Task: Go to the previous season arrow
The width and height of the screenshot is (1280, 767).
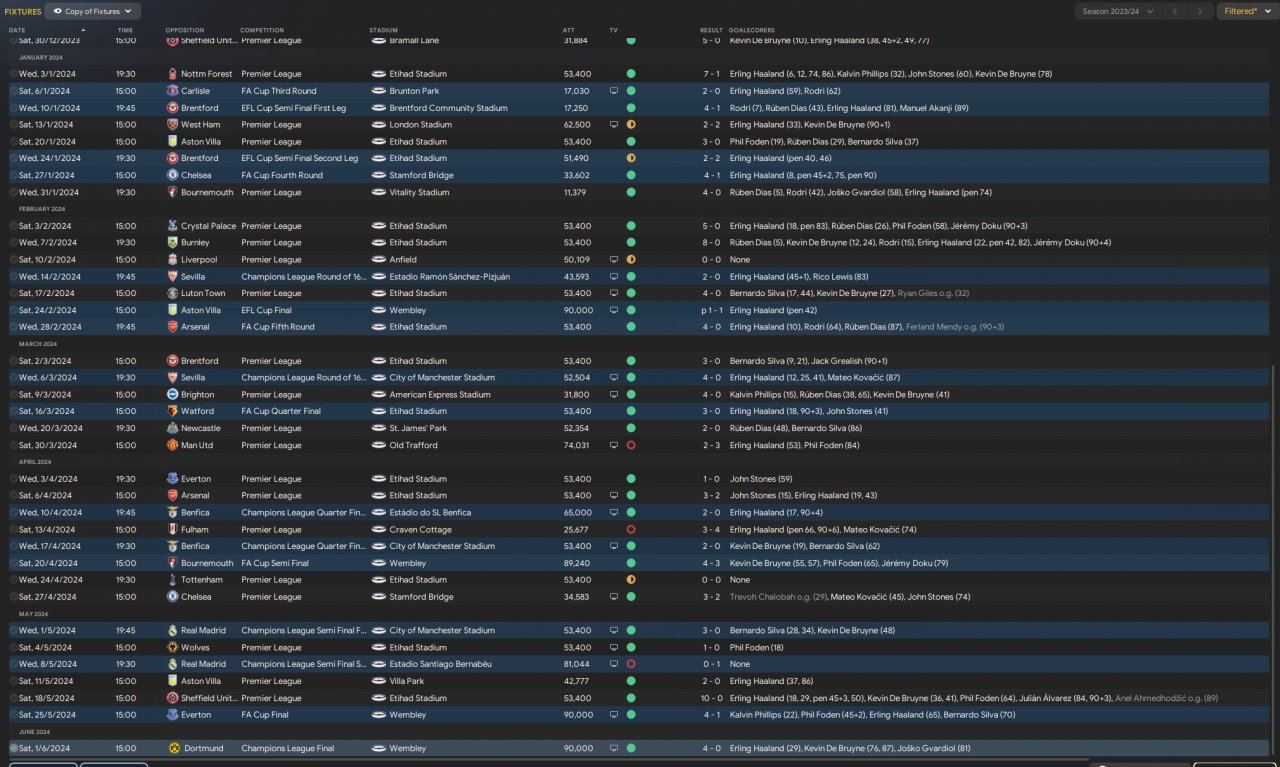Action: click(x=1175, y=11)
